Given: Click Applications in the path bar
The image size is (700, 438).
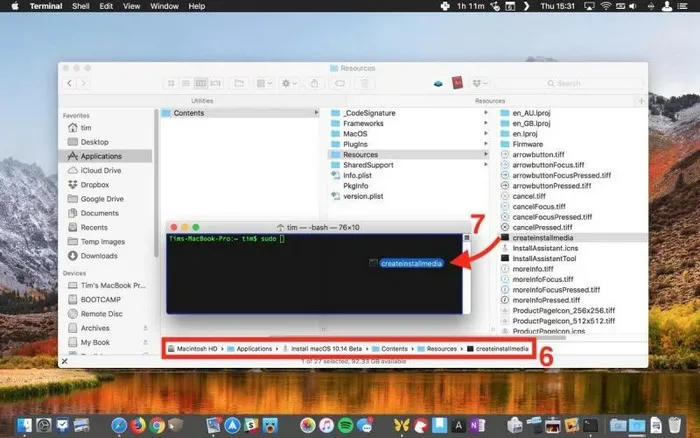Looking at the screenshot, I should [250, 349].
